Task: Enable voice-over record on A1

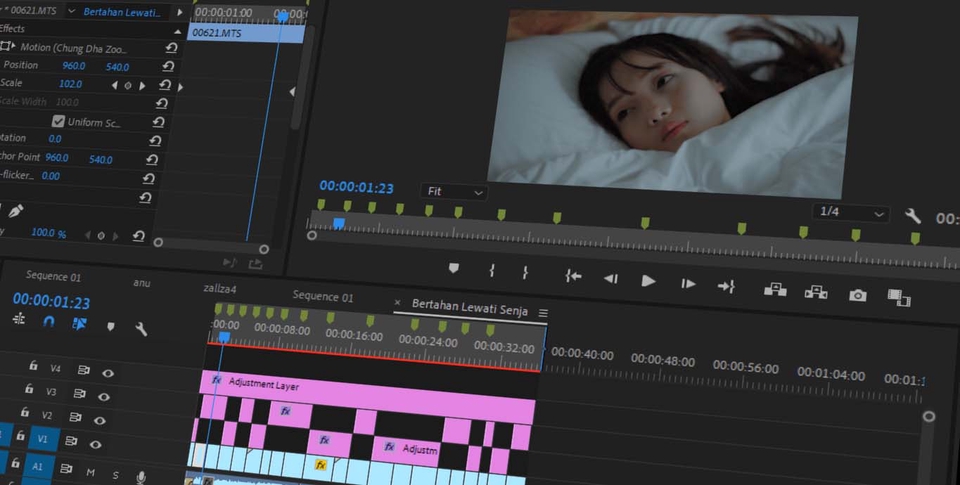Action: [141, 477]
